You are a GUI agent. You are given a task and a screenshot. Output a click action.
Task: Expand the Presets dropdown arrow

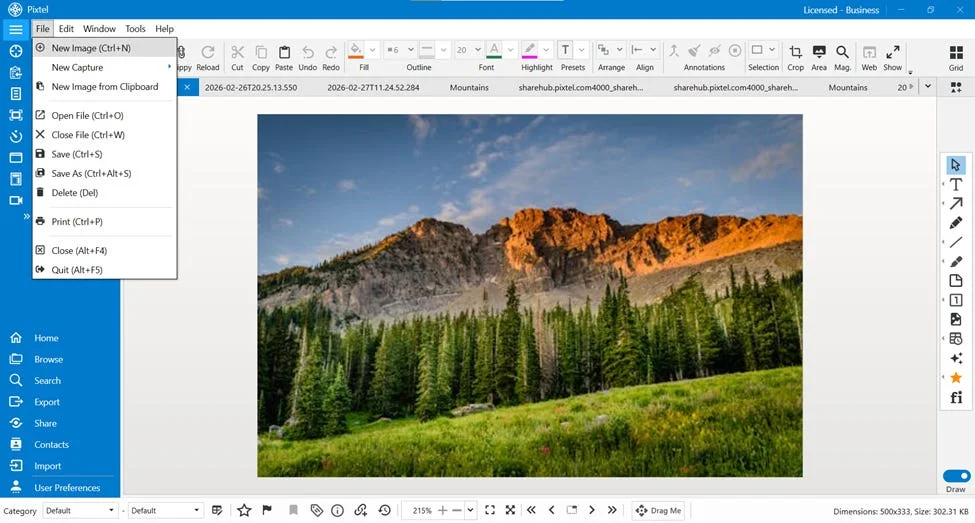581,50
